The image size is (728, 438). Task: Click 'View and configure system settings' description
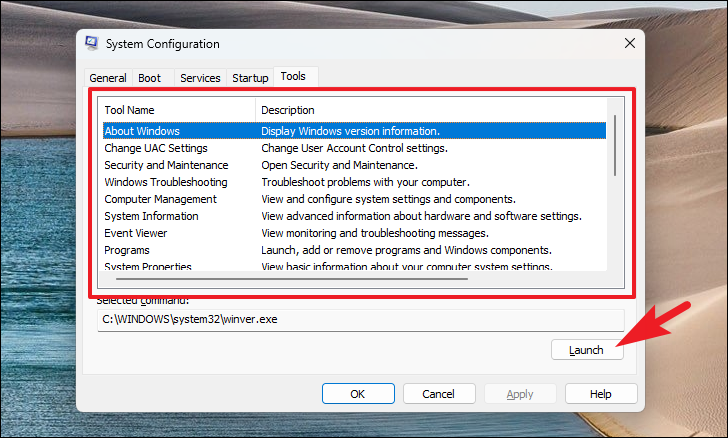pyautogui.click(x=388, y=199)
